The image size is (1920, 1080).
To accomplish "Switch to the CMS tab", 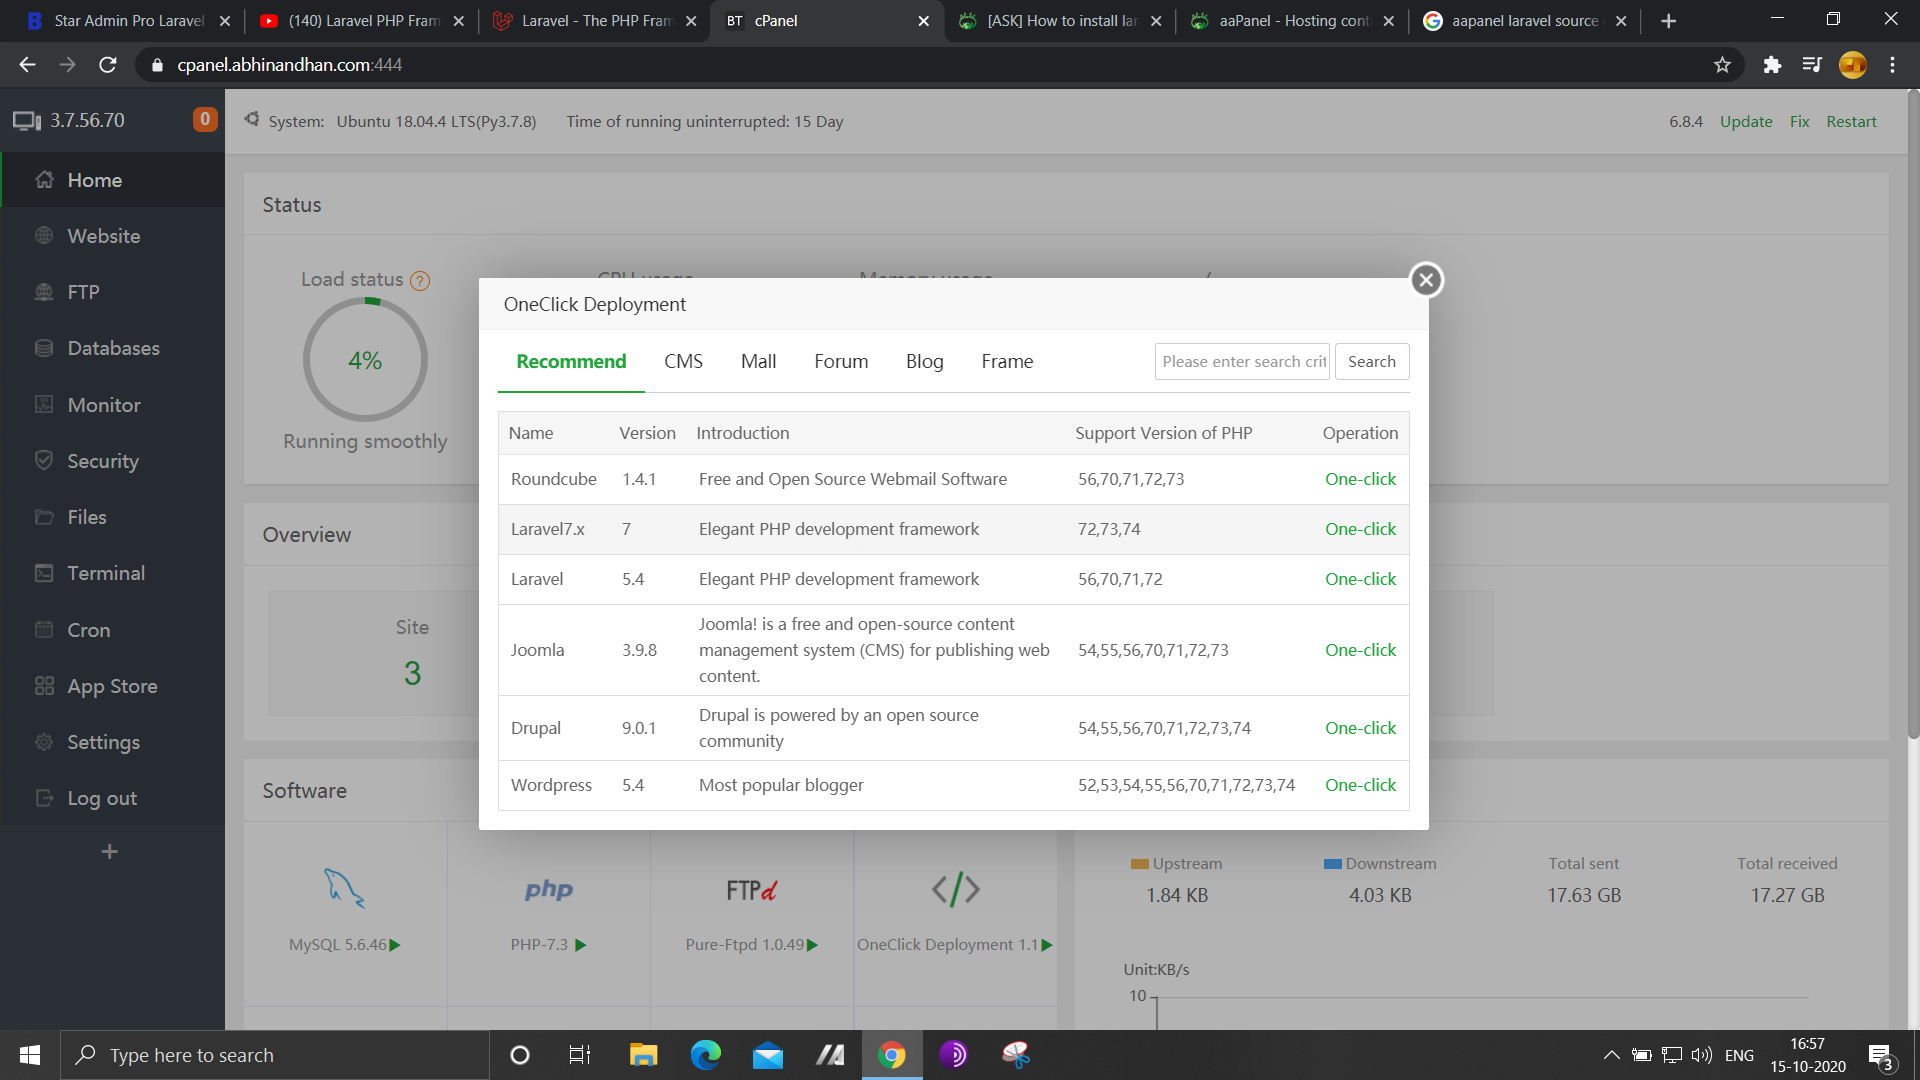I will click(x=683, y=361).
